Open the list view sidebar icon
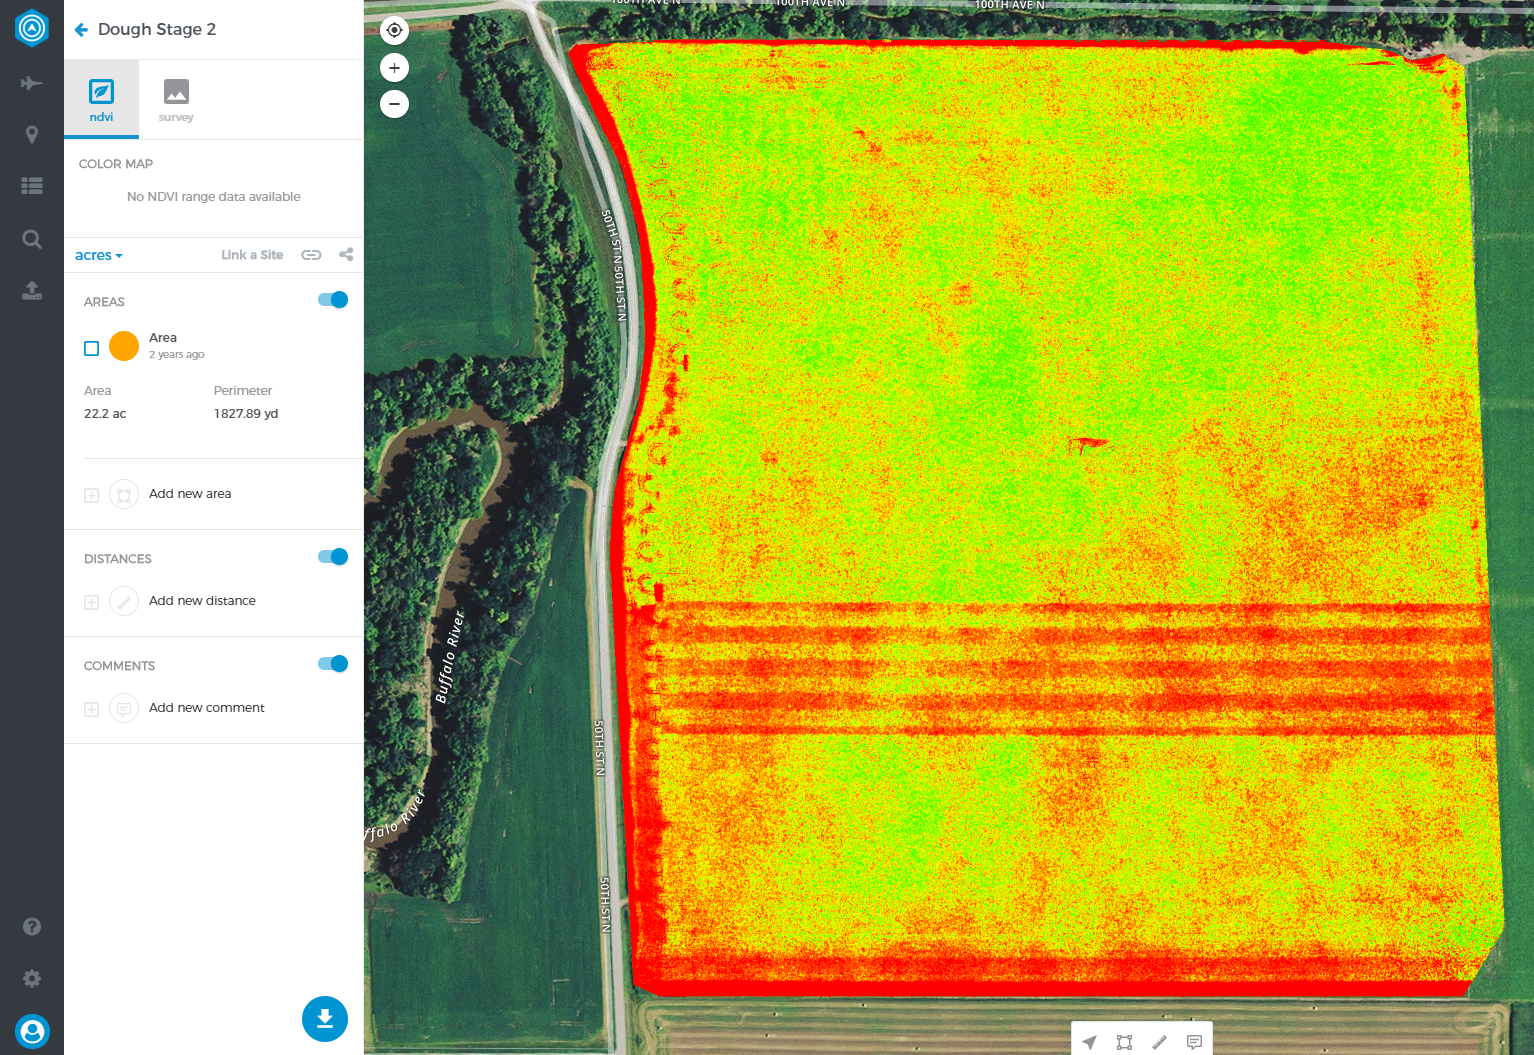The height and width of the screenshot is (1055, 1534). point(32,186)
